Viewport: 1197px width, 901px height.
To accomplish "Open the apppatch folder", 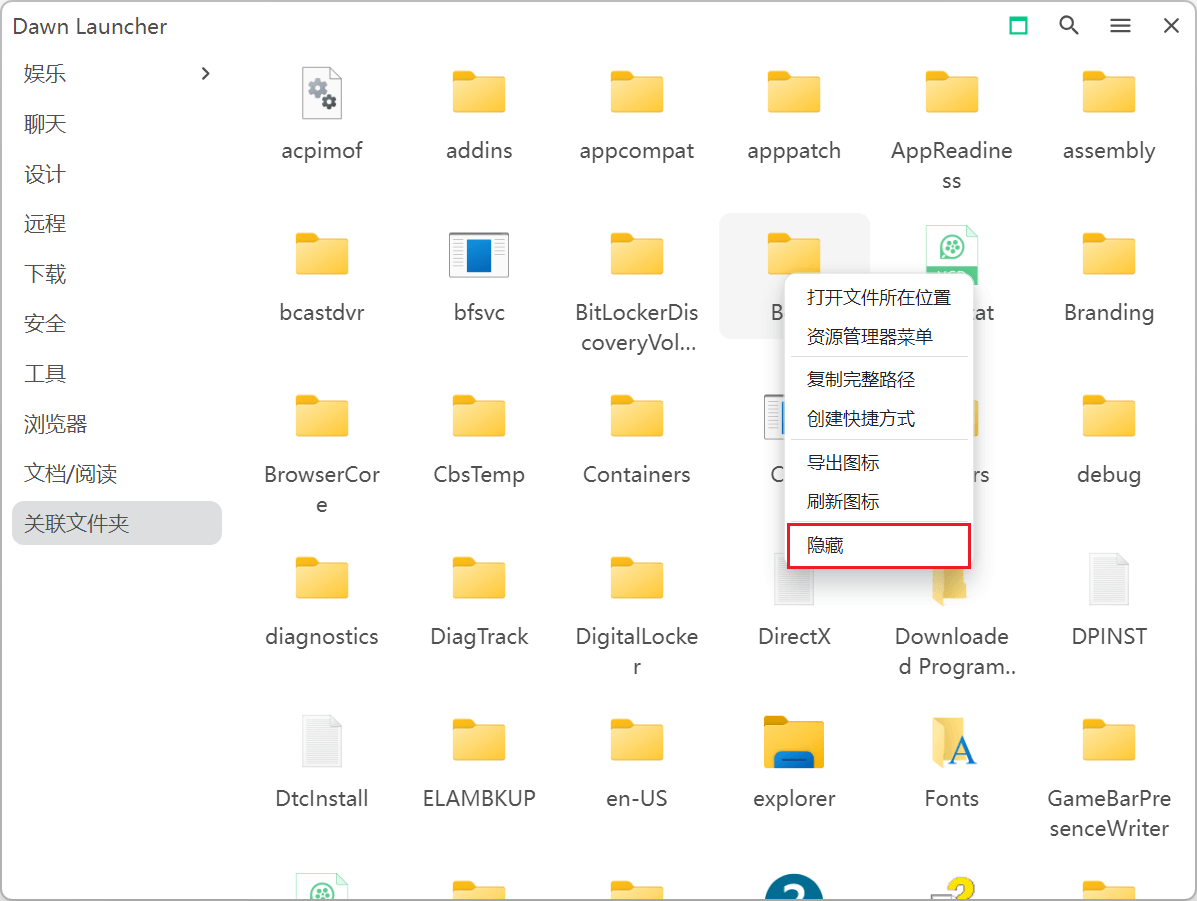I will (794, 92).
